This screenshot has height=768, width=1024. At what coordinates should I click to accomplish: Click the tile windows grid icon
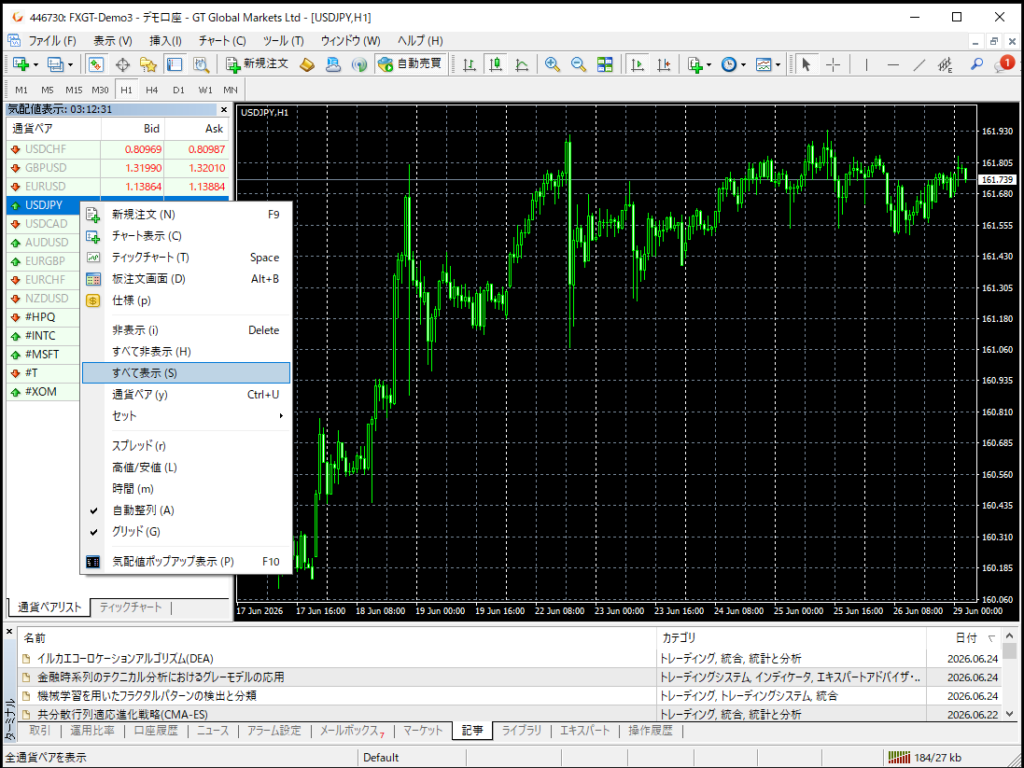pyautogui.click(x=605, y=64)
